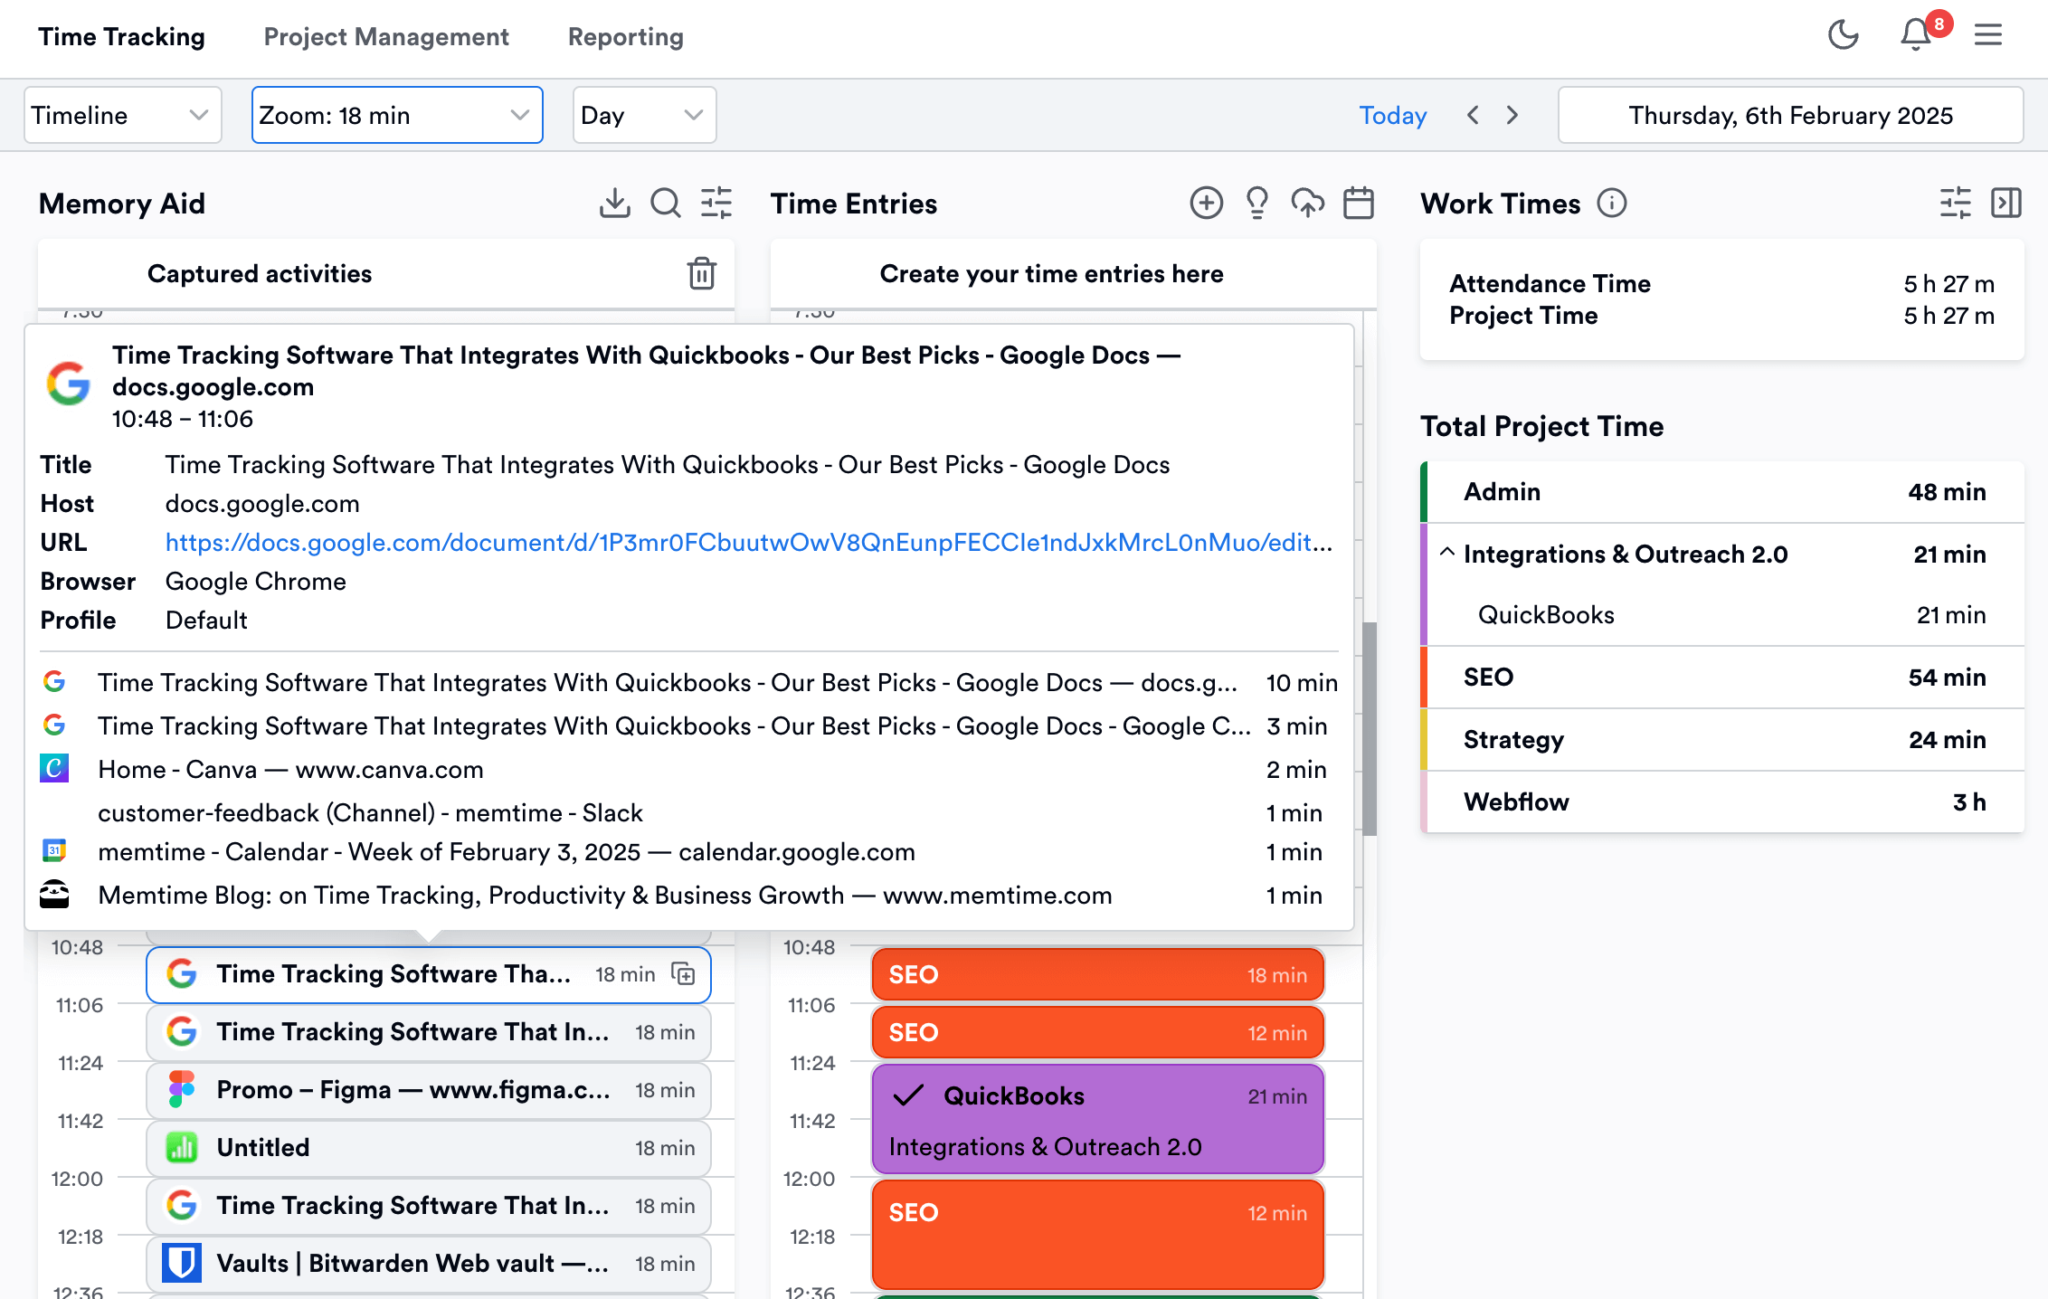Select the 12:00 Time Tracking Software activity
The width and height of the screenshot is (2048, 1299).
click(428, 1206)
